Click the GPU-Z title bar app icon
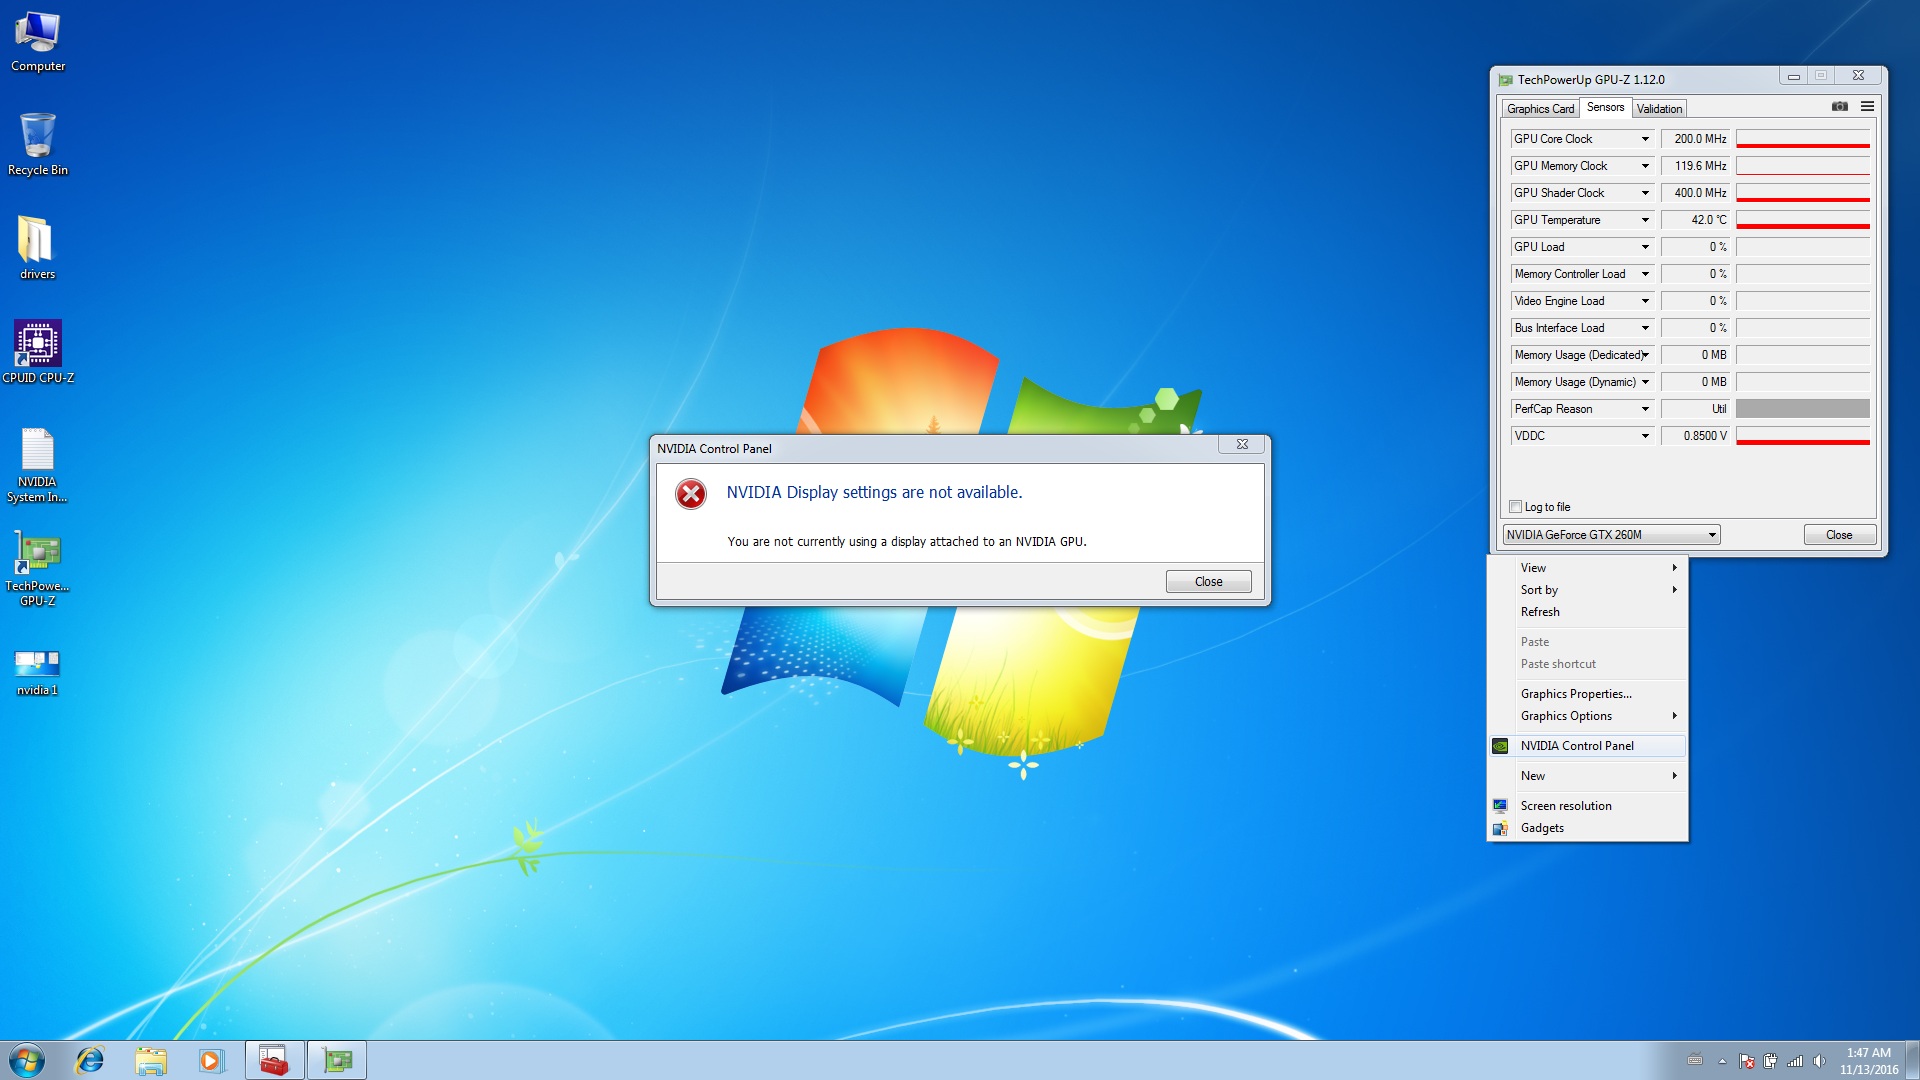 (1505, 80)
